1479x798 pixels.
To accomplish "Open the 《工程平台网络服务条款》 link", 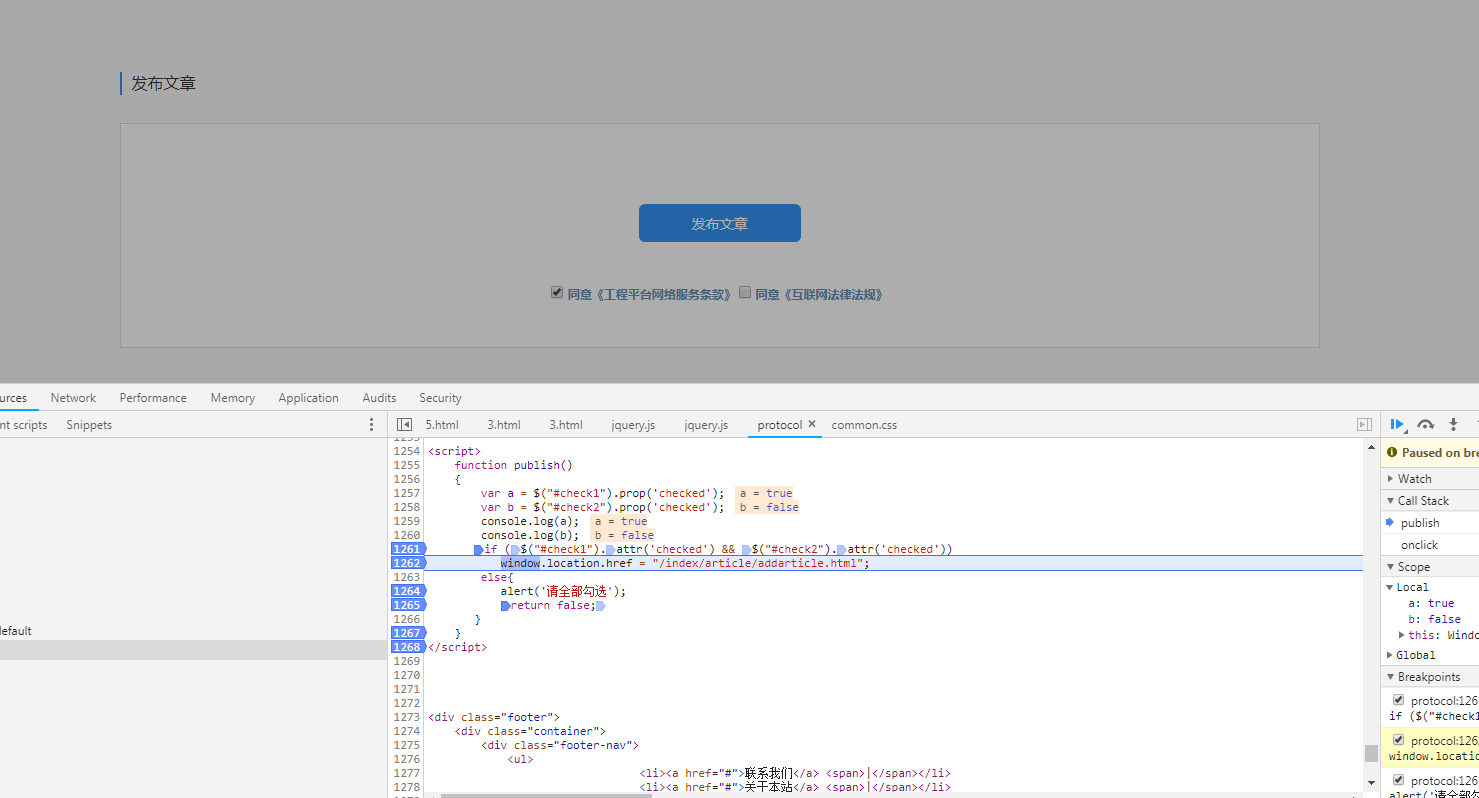I will [x=664, y=294].
